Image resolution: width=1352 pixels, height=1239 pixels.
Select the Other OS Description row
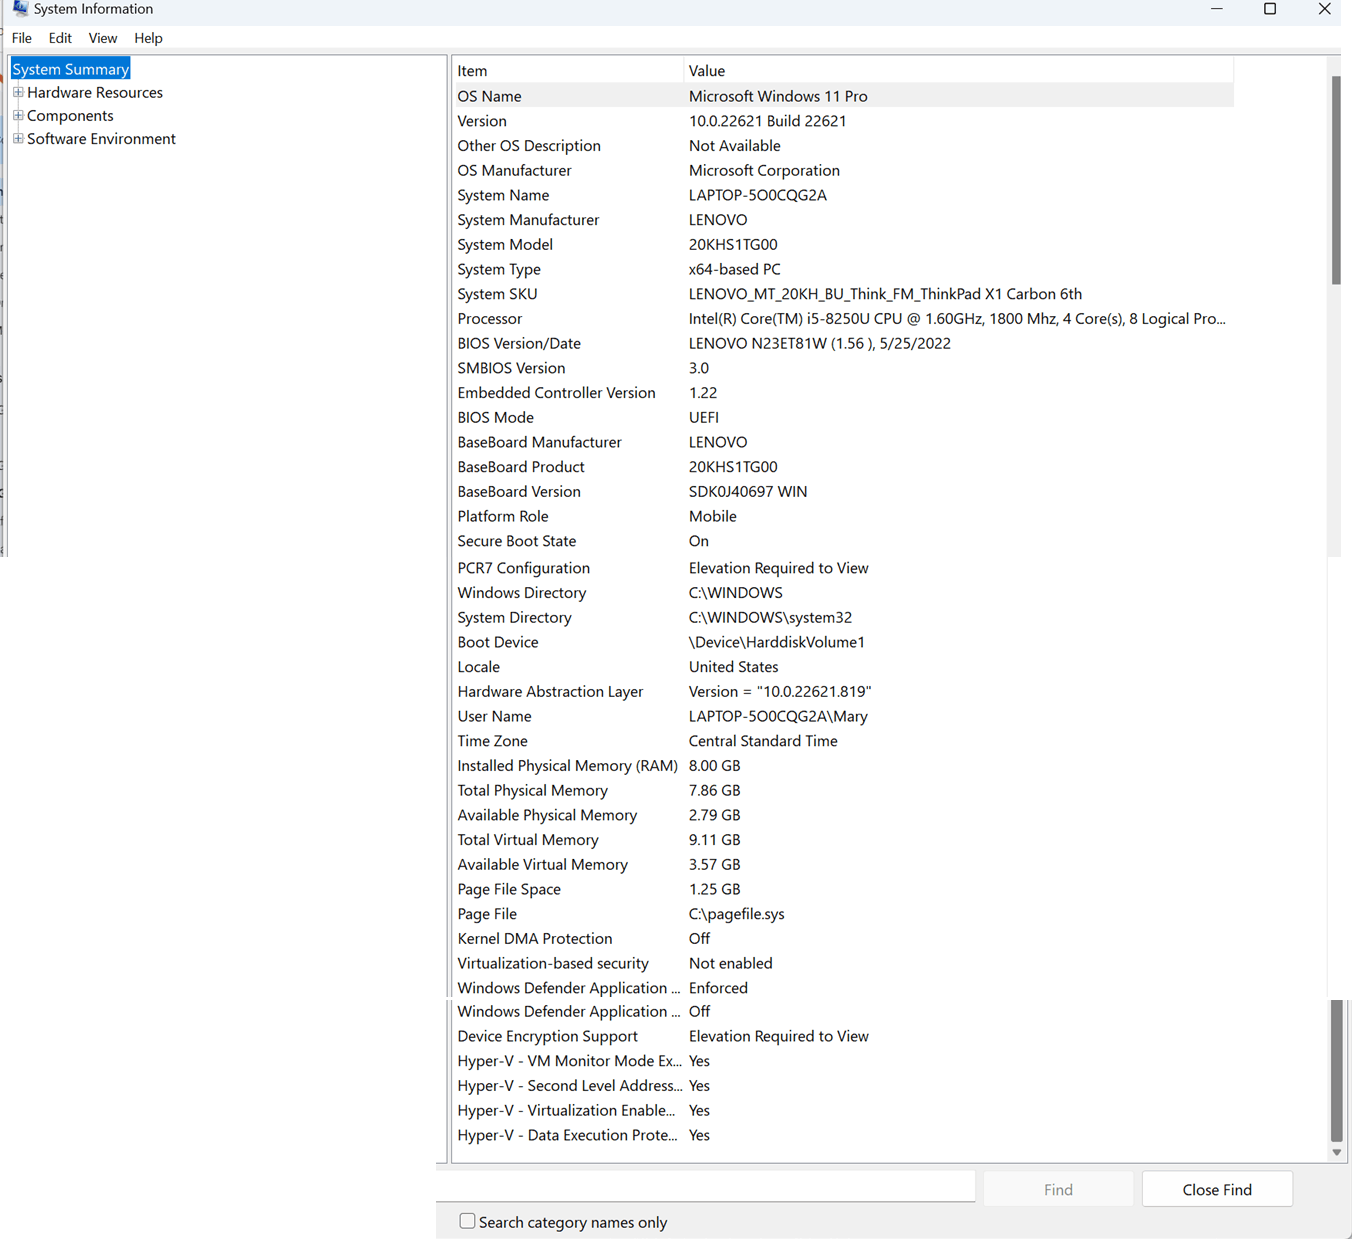(x=843, y=146)
